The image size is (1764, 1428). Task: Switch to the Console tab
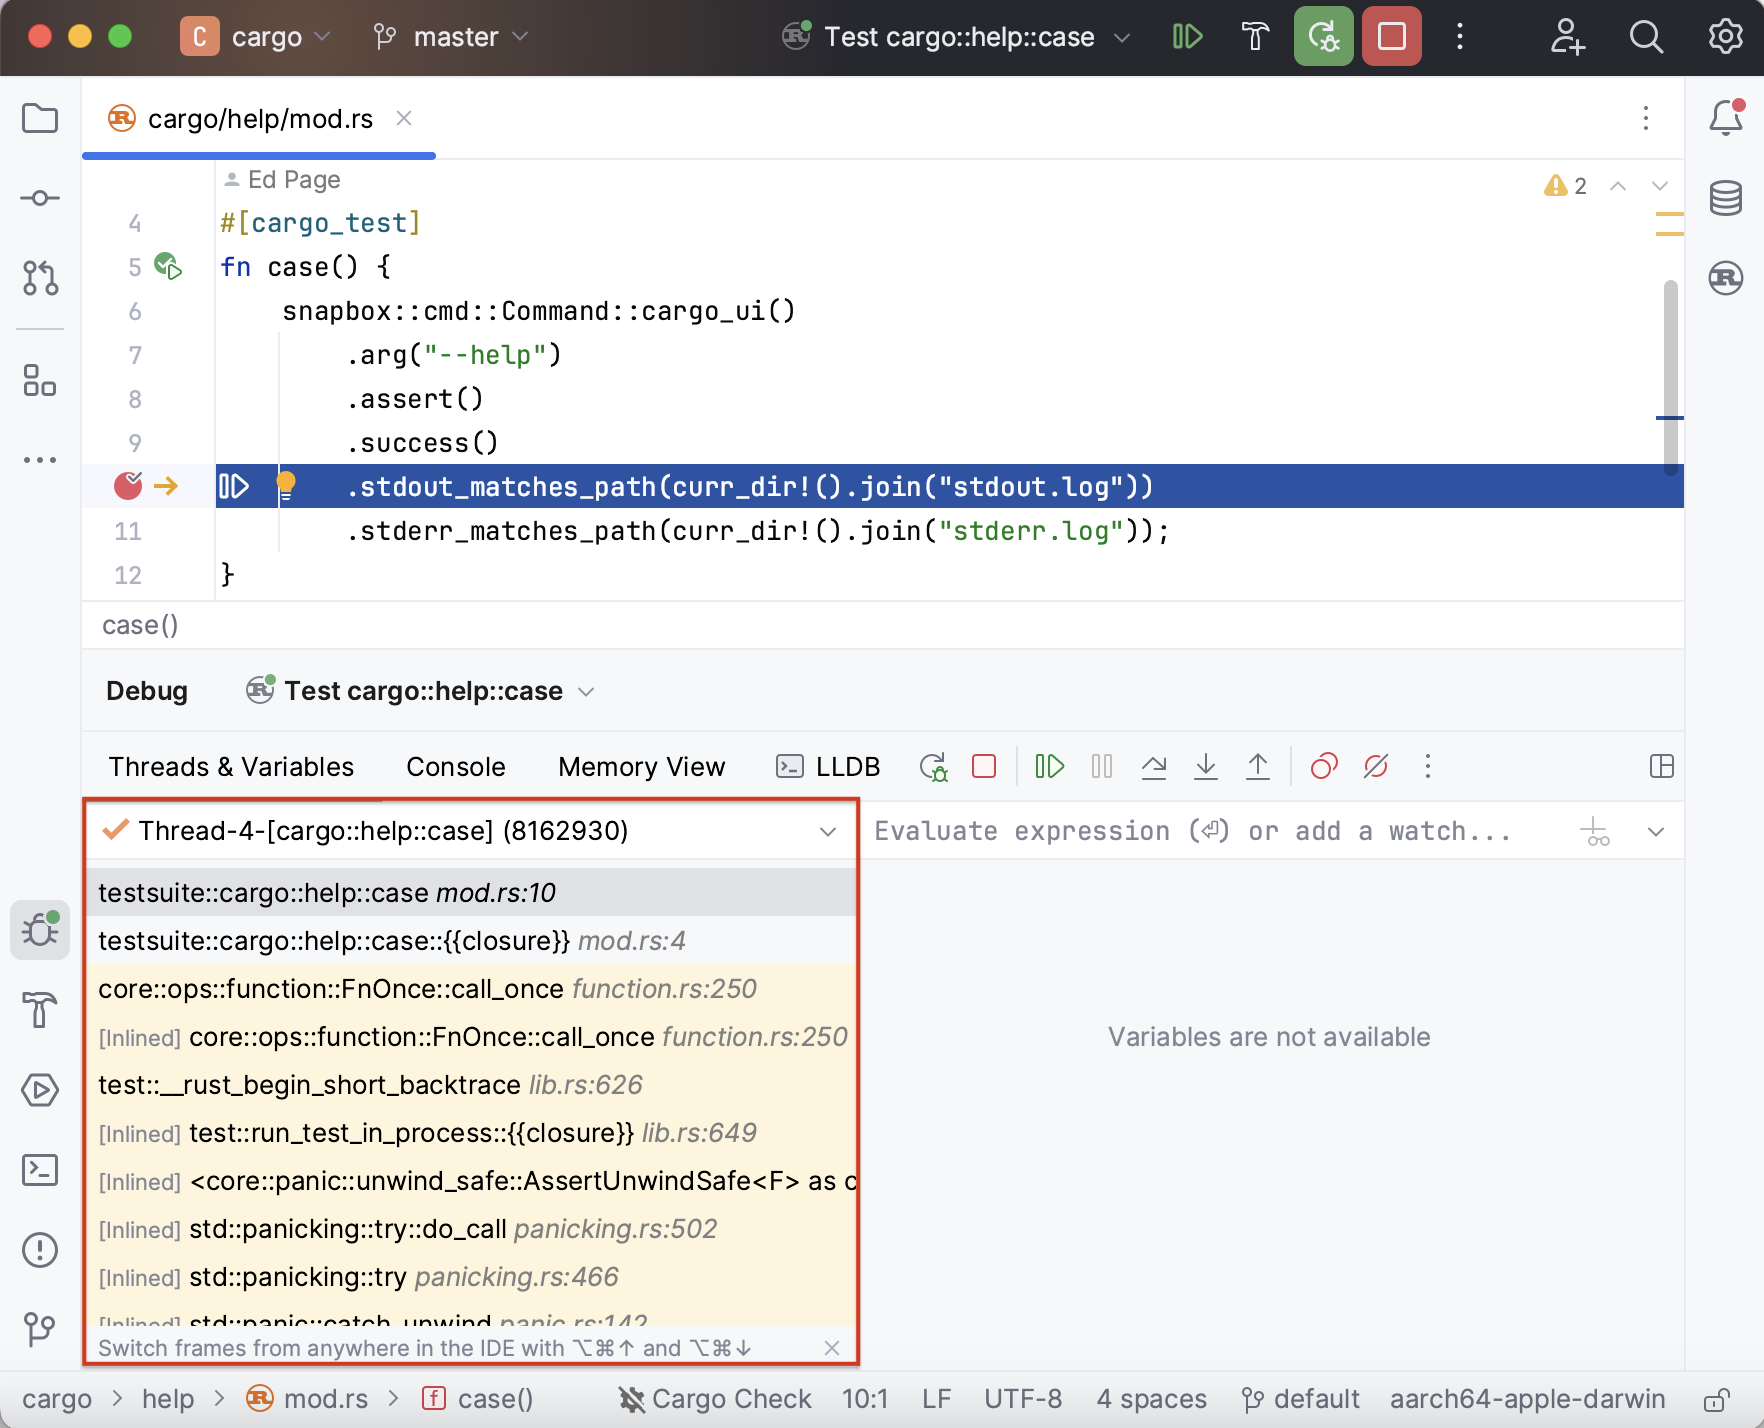[x=455, y=767]
